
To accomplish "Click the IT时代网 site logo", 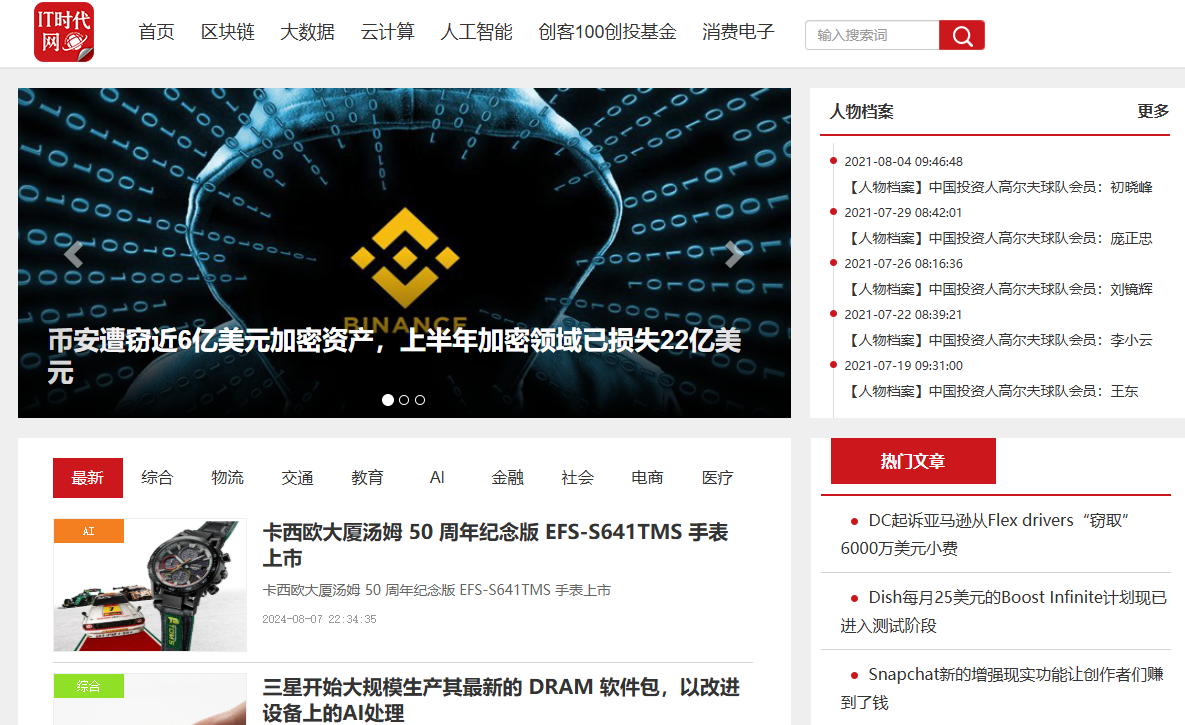I will [64, 32].
